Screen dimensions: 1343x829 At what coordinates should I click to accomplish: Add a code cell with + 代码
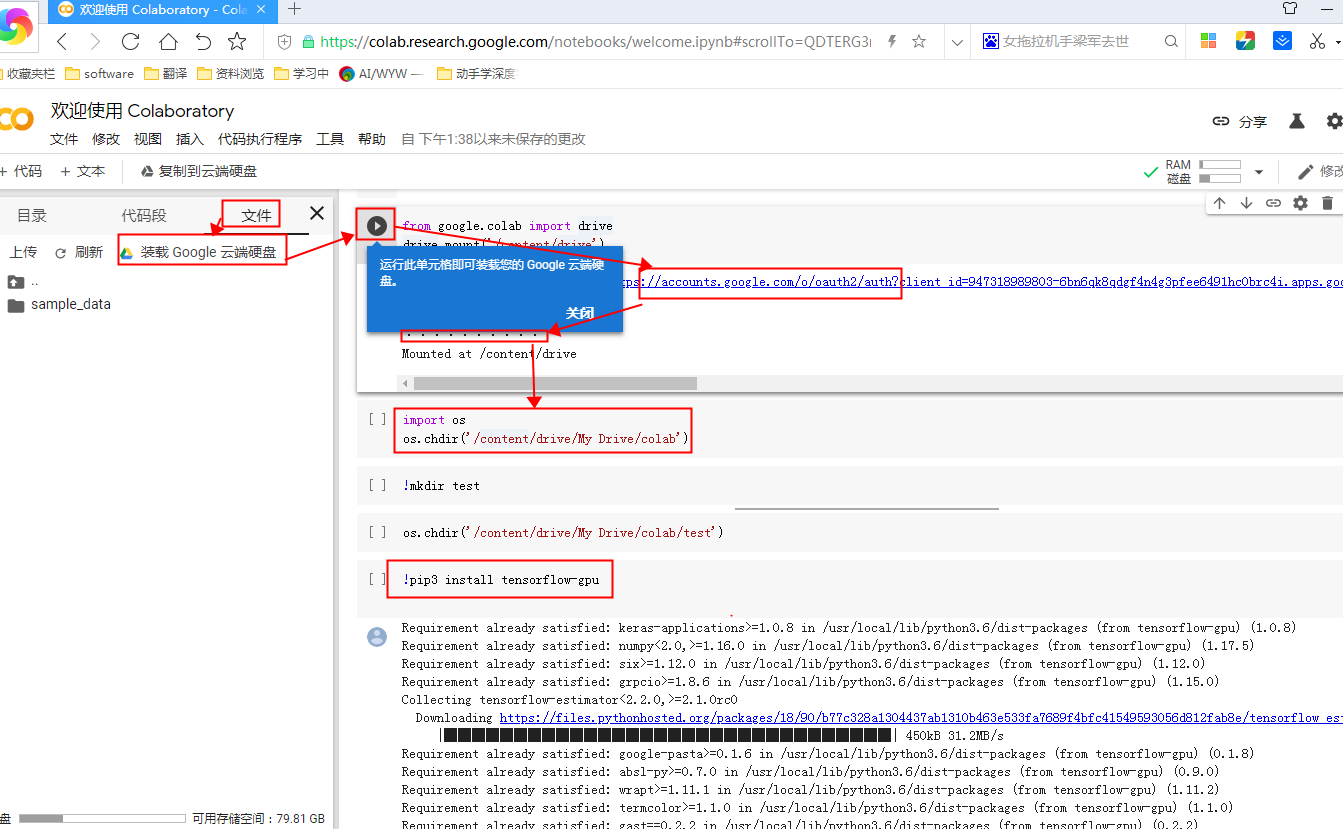pyautogui.click(x=21, y=171)
